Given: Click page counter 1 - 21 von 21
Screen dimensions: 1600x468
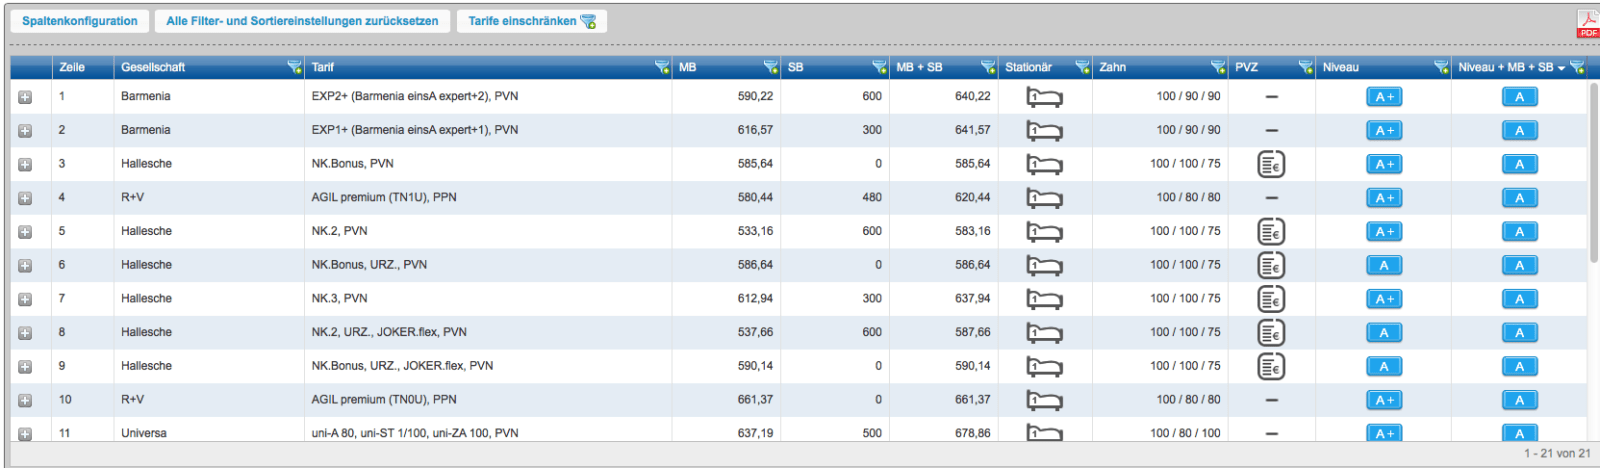Looking at the screenshot, I should tap(1557, 454).
